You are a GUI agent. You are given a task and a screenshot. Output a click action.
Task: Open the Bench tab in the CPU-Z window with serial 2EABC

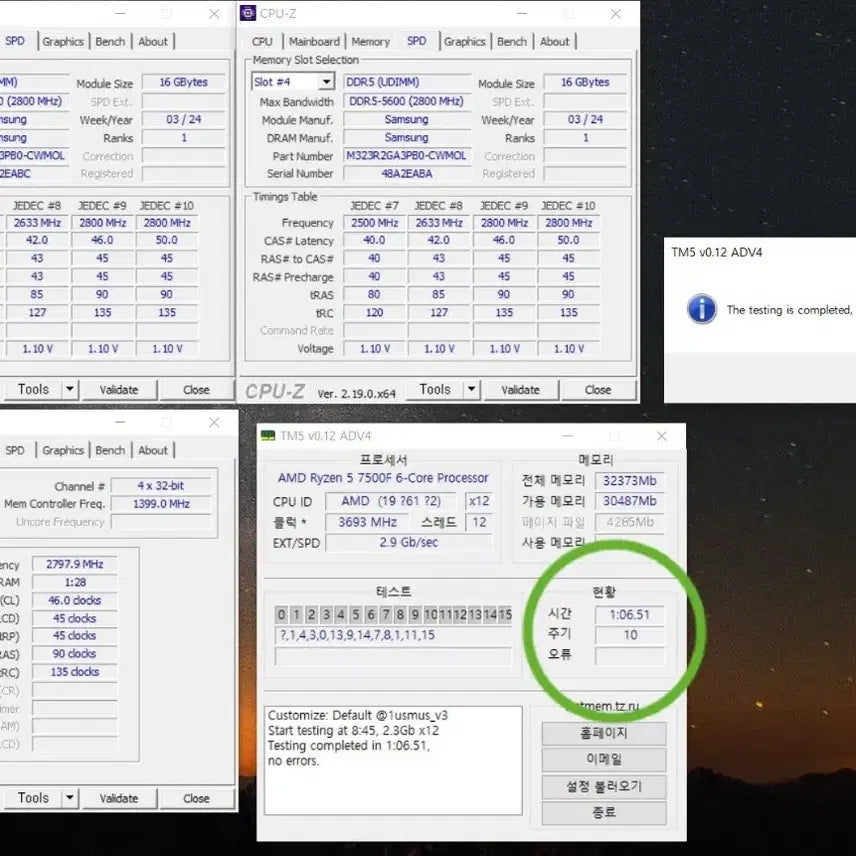click(110, 41)
